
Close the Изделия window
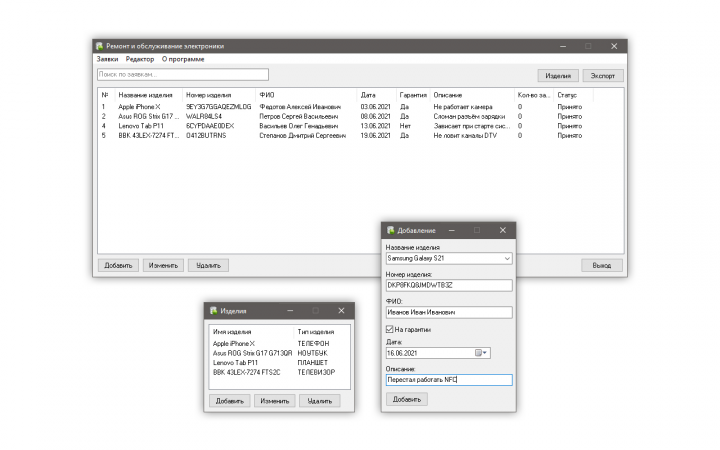coord(341,311)
